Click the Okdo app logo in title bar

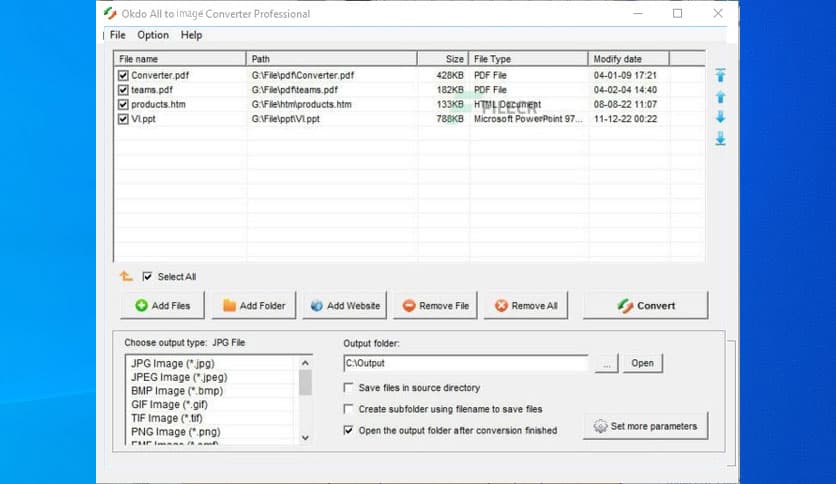click(110, 13)
